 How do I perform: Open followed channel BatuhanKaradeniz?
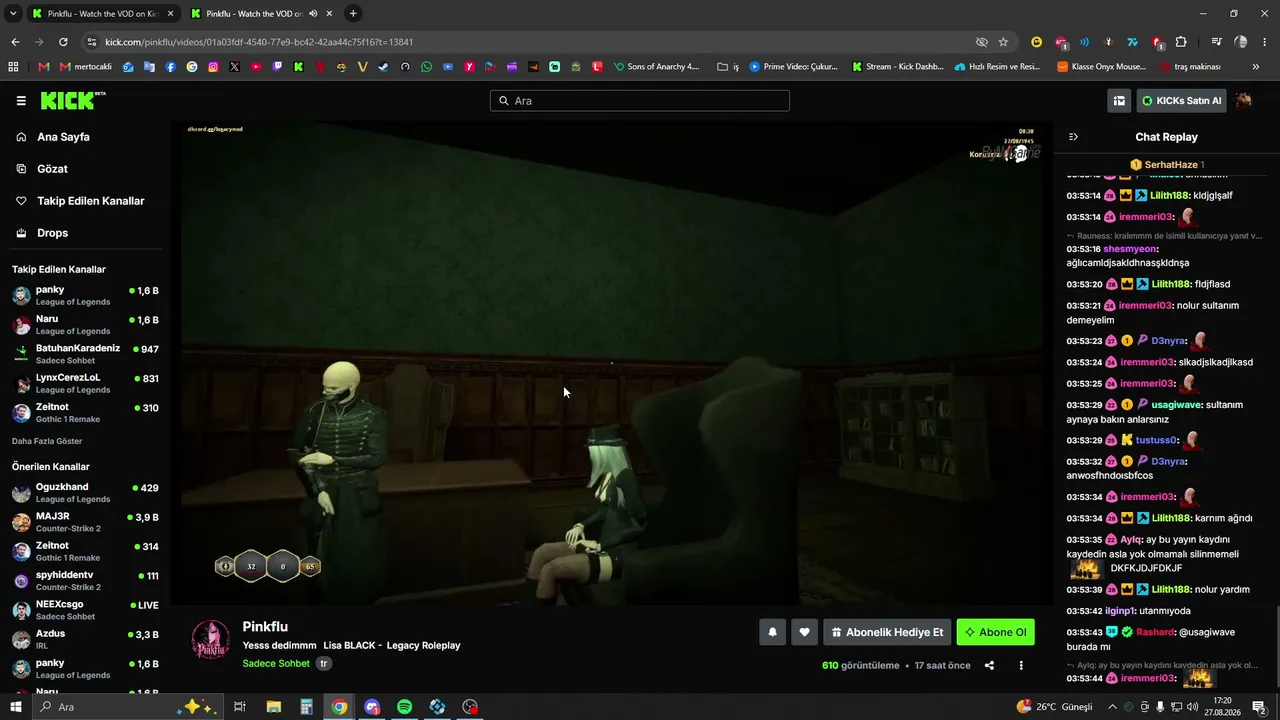[86, 353]
